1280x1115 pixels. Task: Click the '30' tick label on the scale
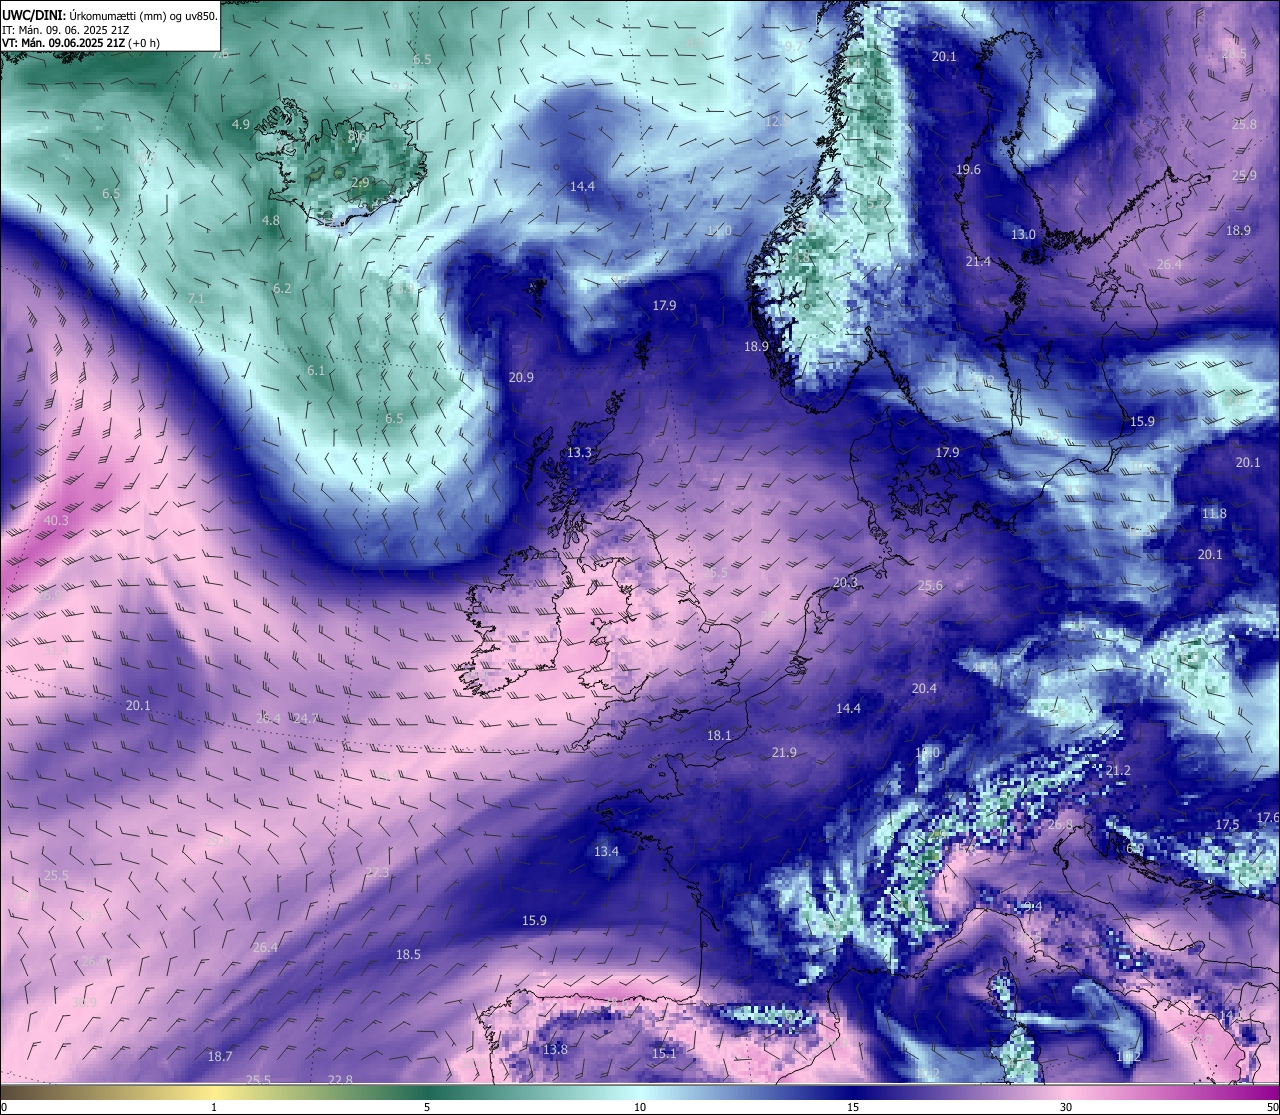tap(1066, 1107)
